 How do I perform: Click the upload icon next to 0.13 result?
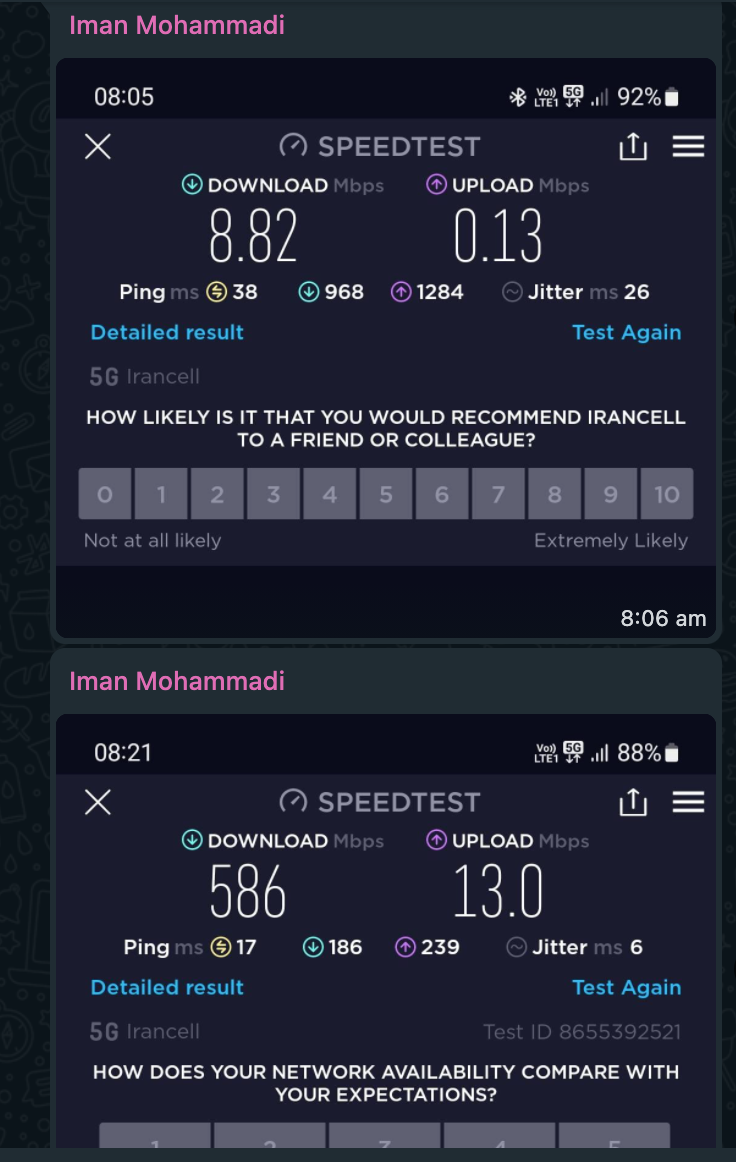coord(437,185)
